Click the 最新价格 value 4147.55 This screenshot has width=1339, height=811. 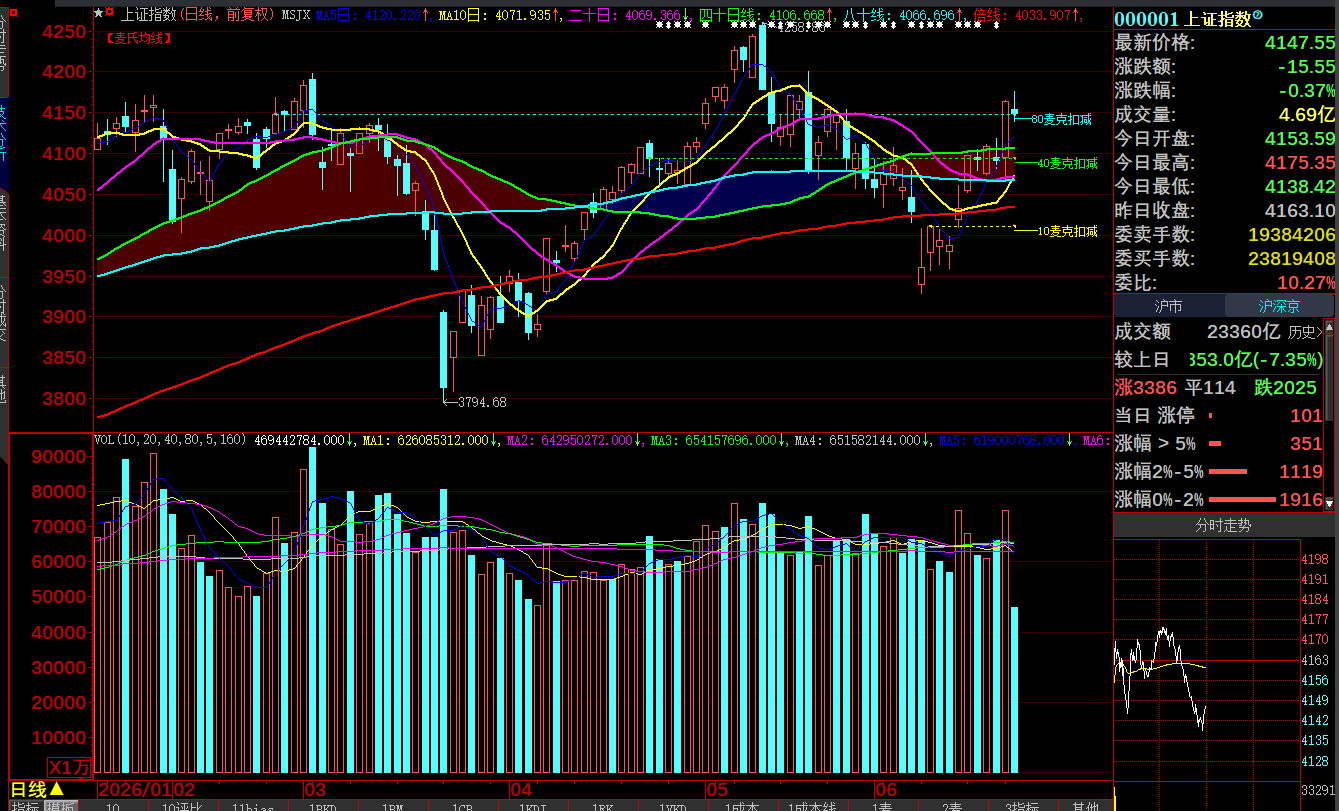(x=1299, y=42)
